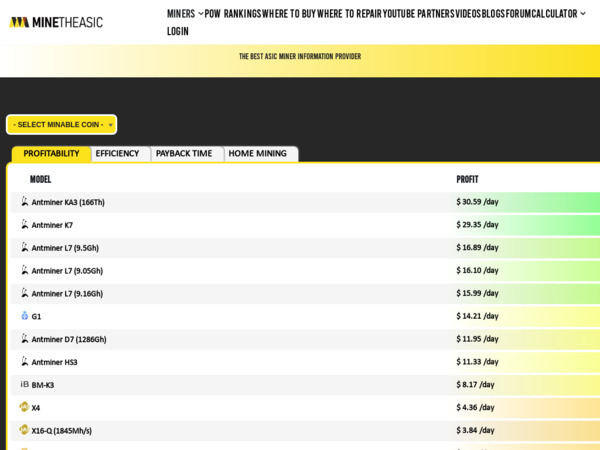Click the $ 30.59 /day profit value
600x450 pixels.
pos(477,202)
